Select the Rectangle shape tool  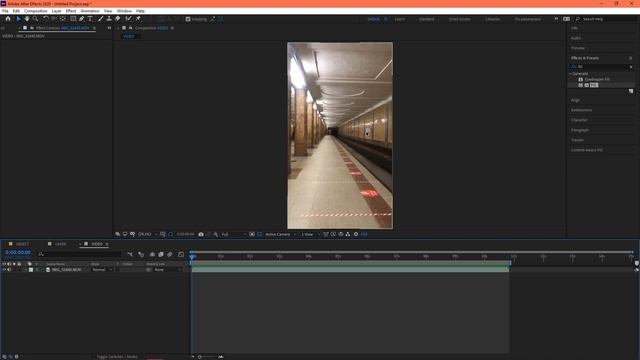point(73,19)
